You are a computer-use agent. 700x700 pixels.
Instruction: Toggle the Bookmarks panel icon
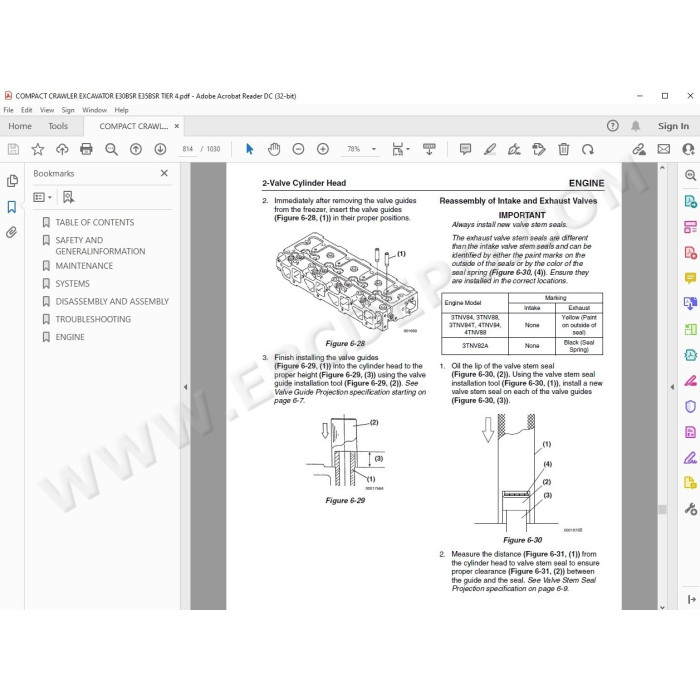pos(12,207)
